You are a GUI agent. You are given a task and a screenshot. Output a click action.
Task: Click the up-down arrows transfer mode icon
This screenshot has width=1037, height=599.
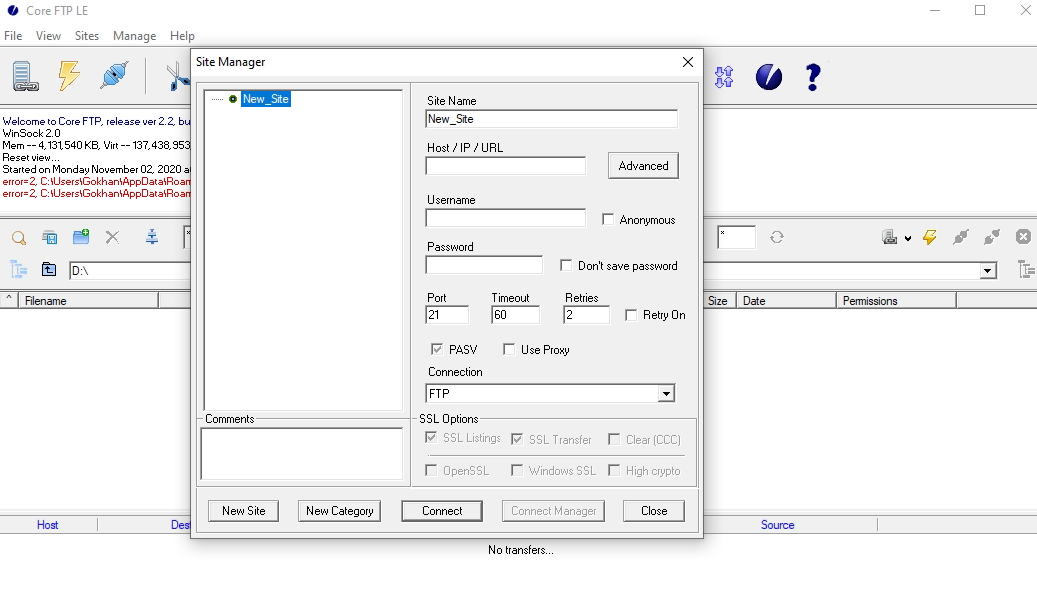click(724, 77)
